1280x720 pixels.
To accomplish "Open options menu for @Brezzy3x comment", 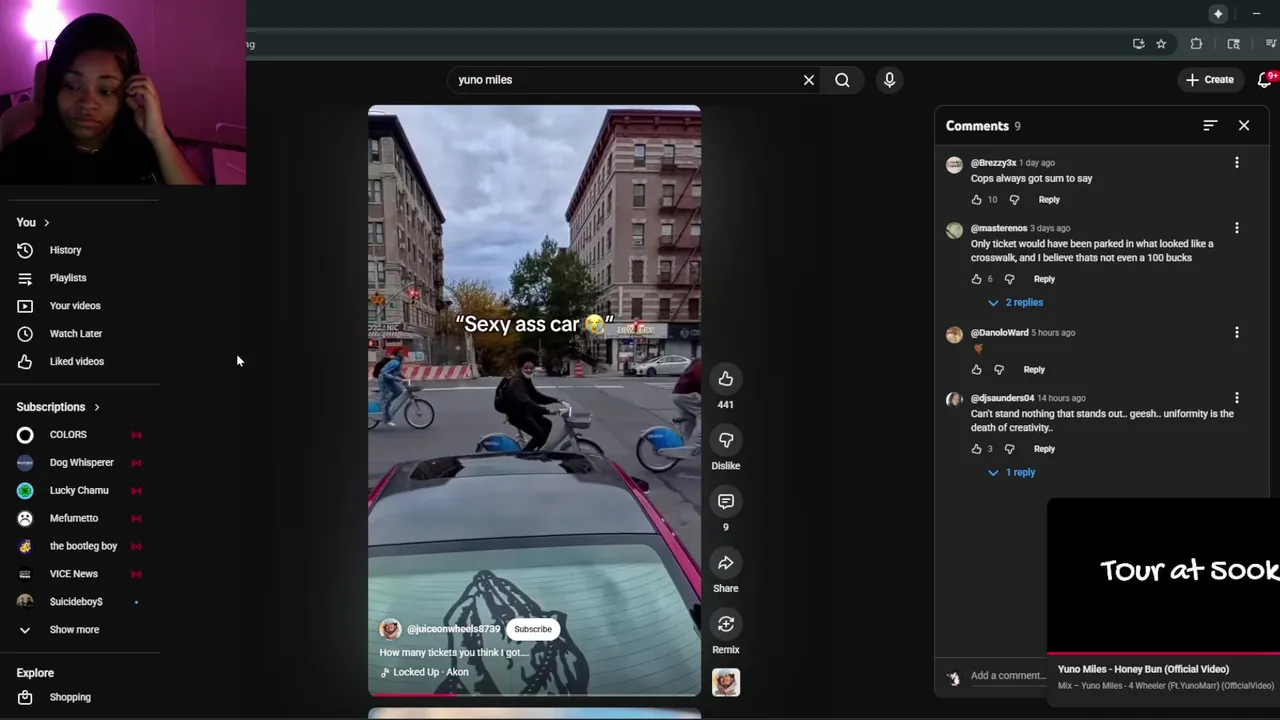I will click(1237, 163).
